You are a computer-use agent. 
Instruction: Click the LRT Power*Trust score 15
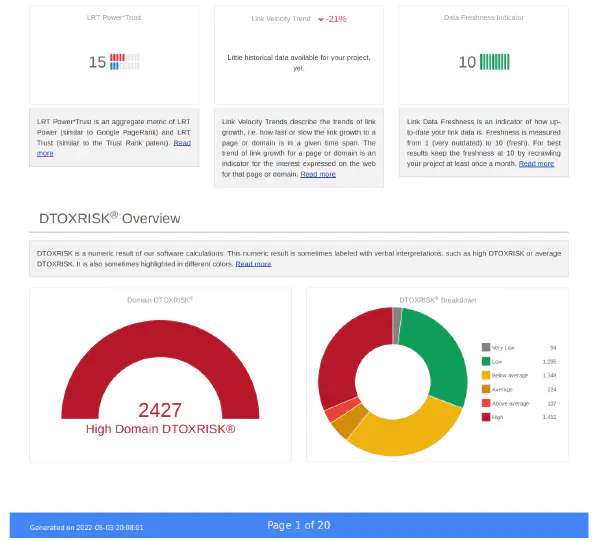pyautogui.click(x=97, y=62)
